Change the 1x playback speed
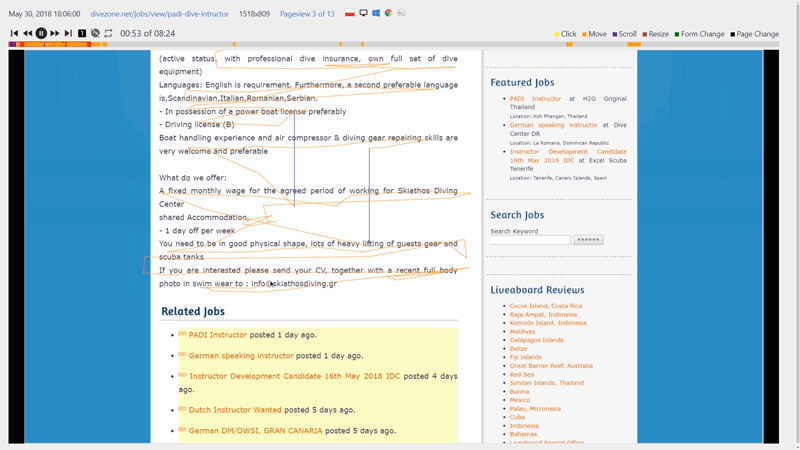800x450 pixels. click(82, 33)
